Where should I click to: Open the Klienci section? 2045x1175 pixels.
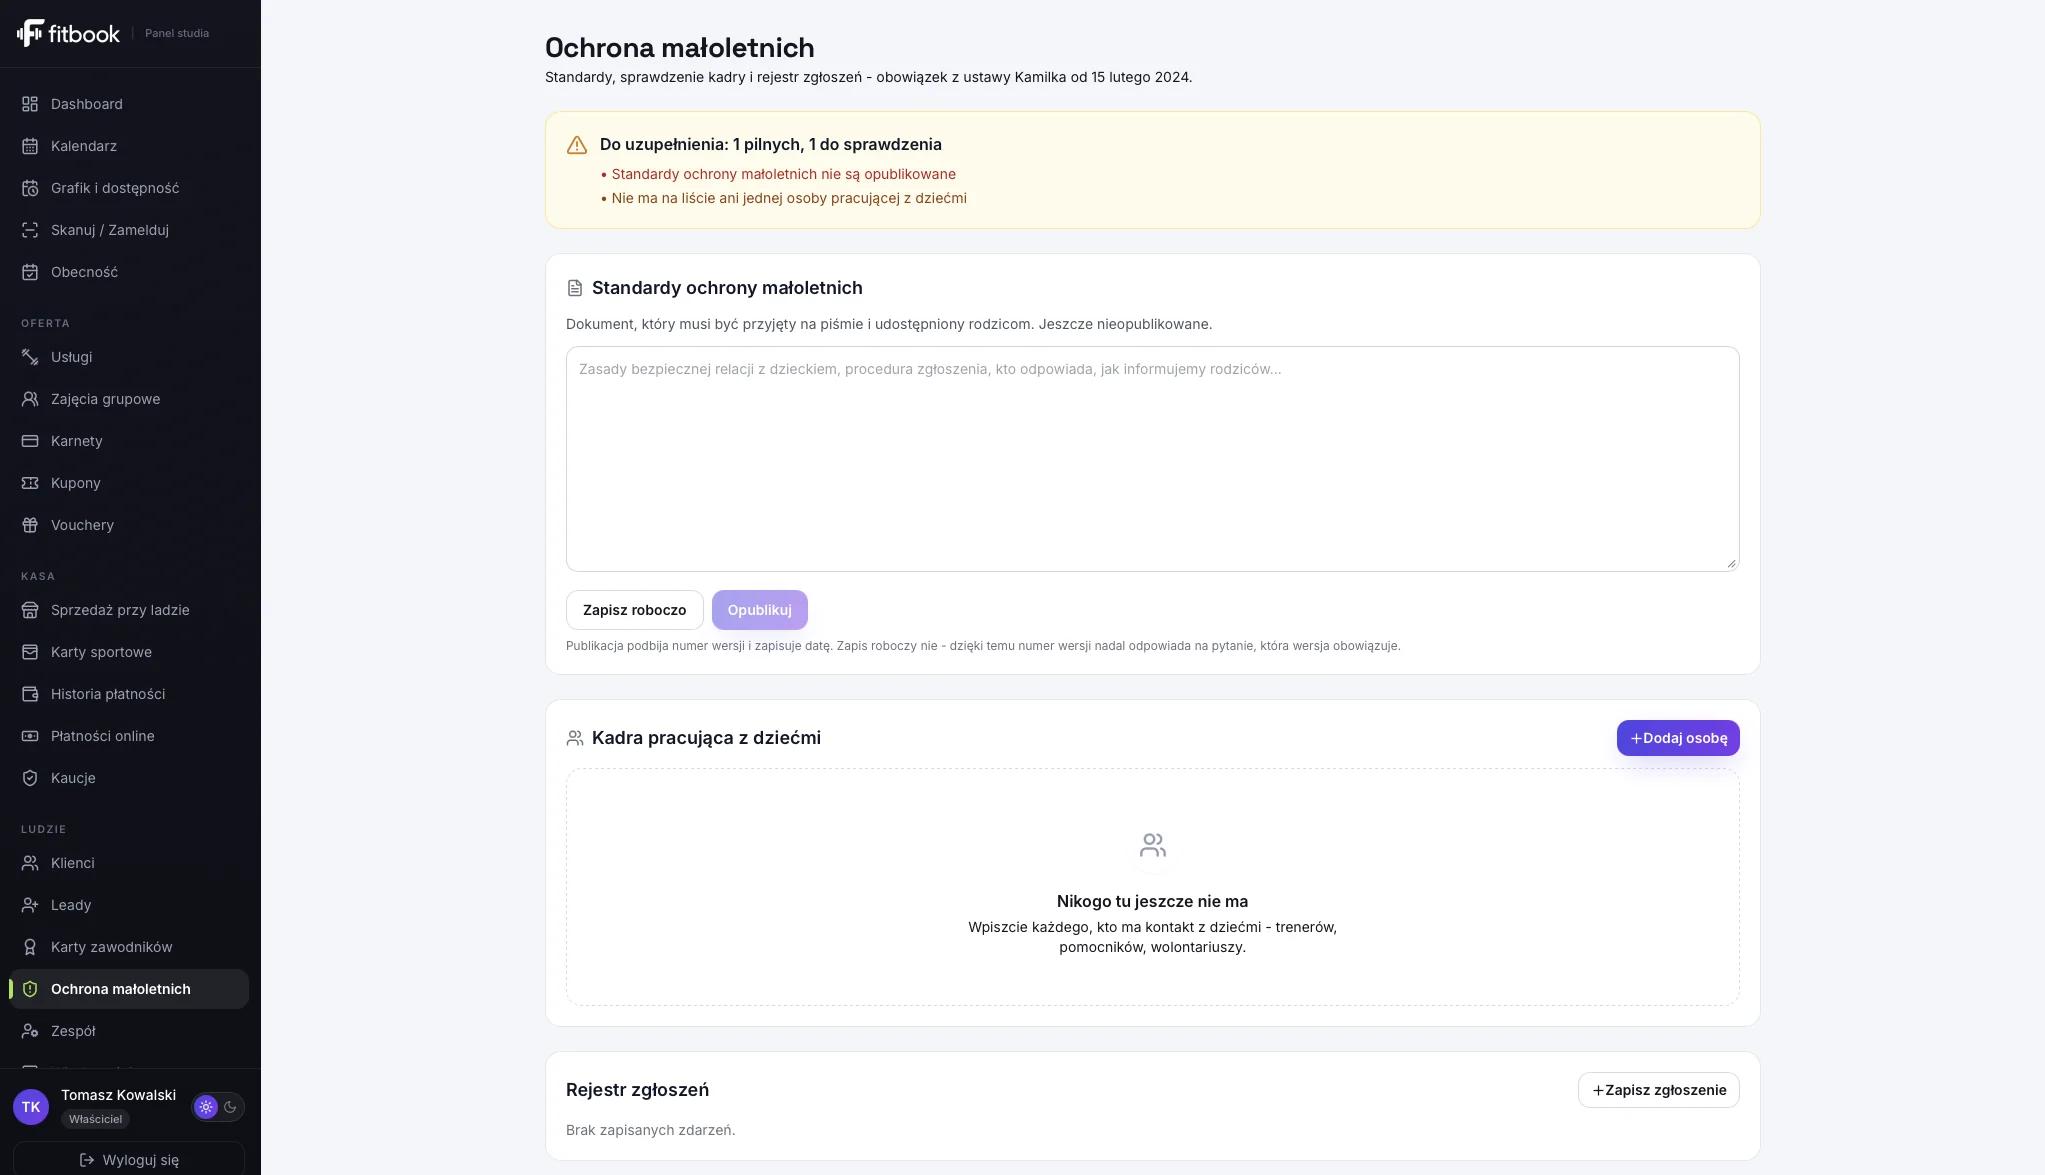pyautogui.click(x=129, y=863)
